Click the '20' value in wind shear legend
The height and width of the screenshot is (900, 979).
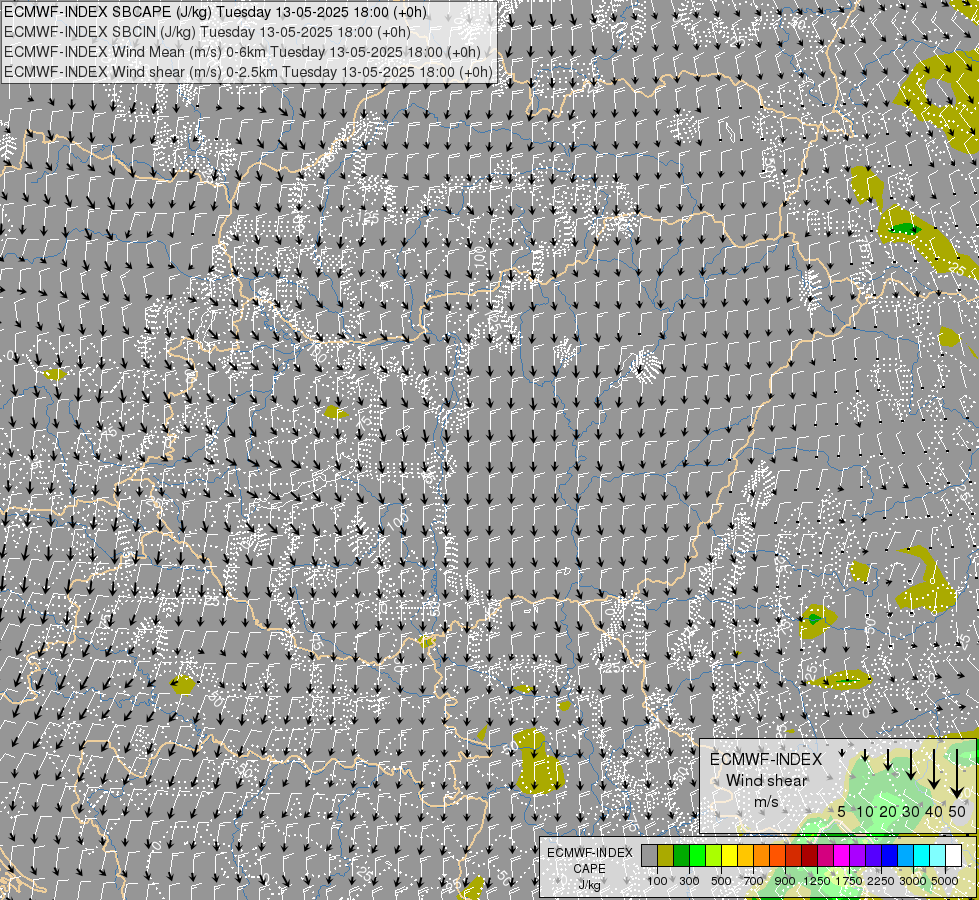(888, 811)
